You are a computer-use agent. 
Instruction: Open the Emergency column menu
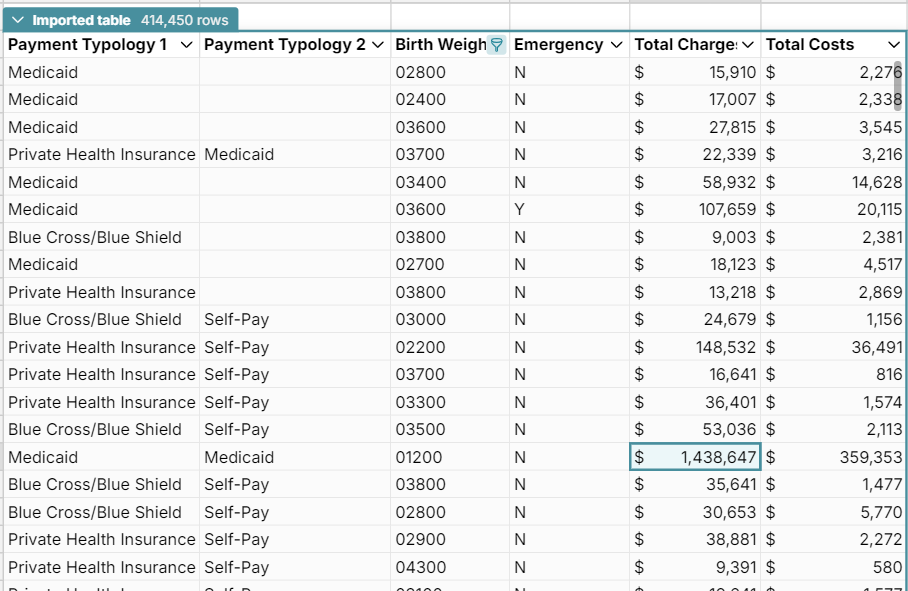(617, 44)
